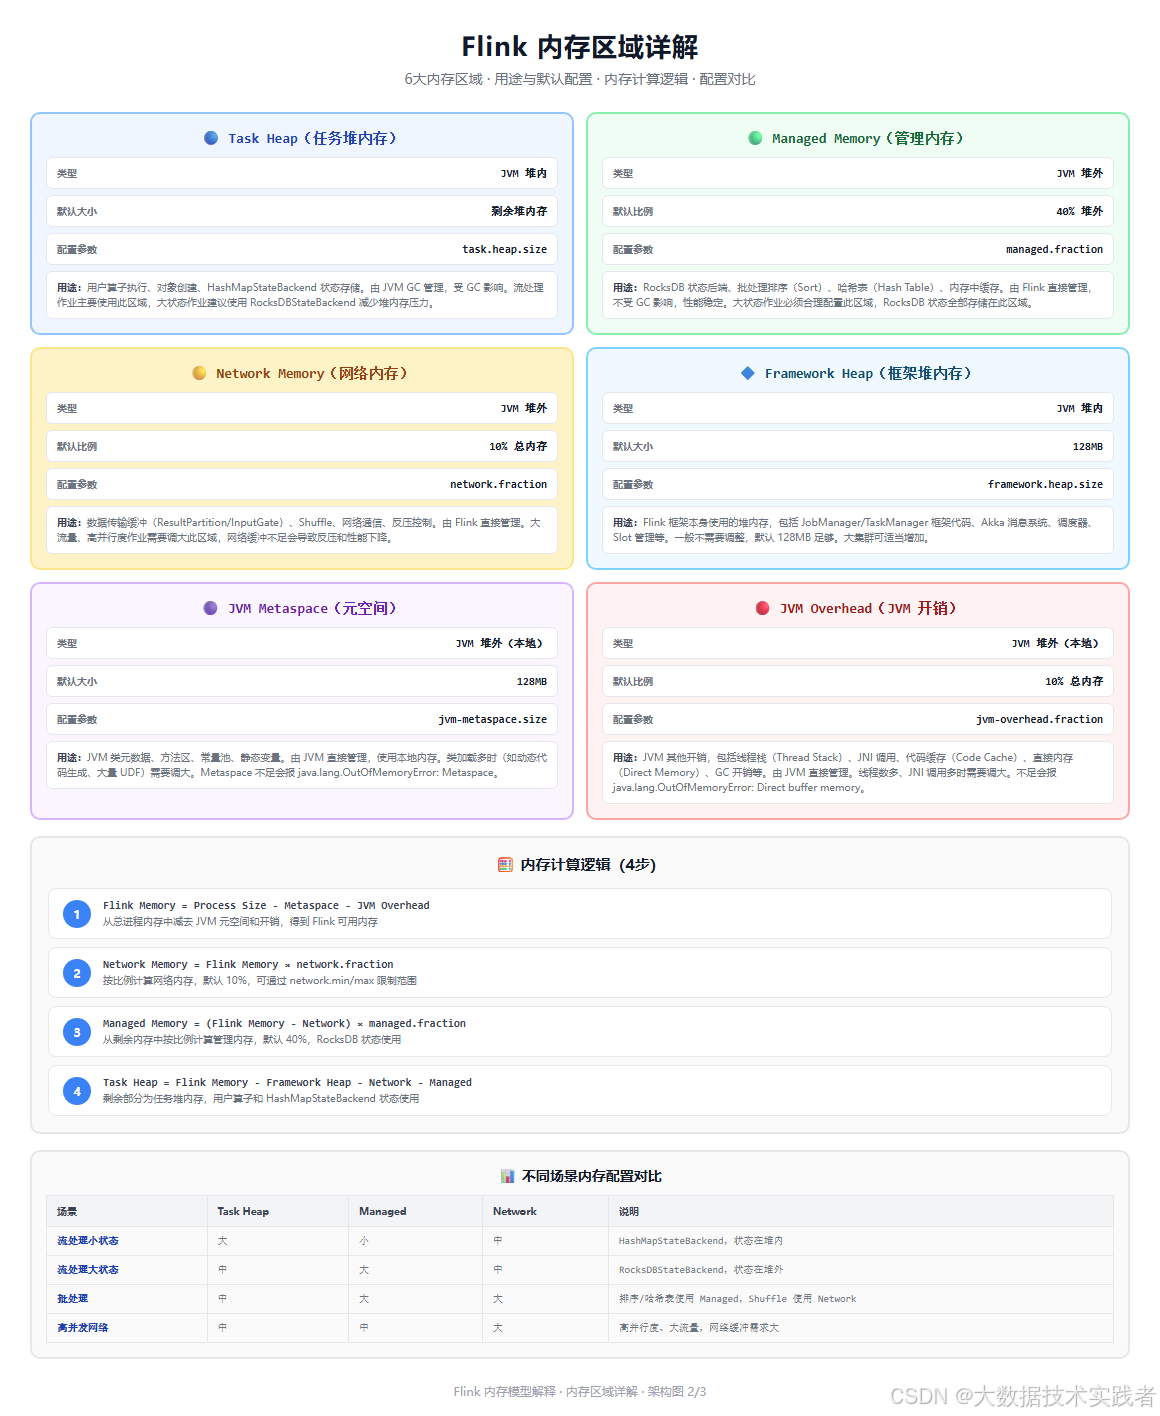Click the 'Task Heap' table column header
Screen dimensions: 1160x1416
coord(243,1211)
